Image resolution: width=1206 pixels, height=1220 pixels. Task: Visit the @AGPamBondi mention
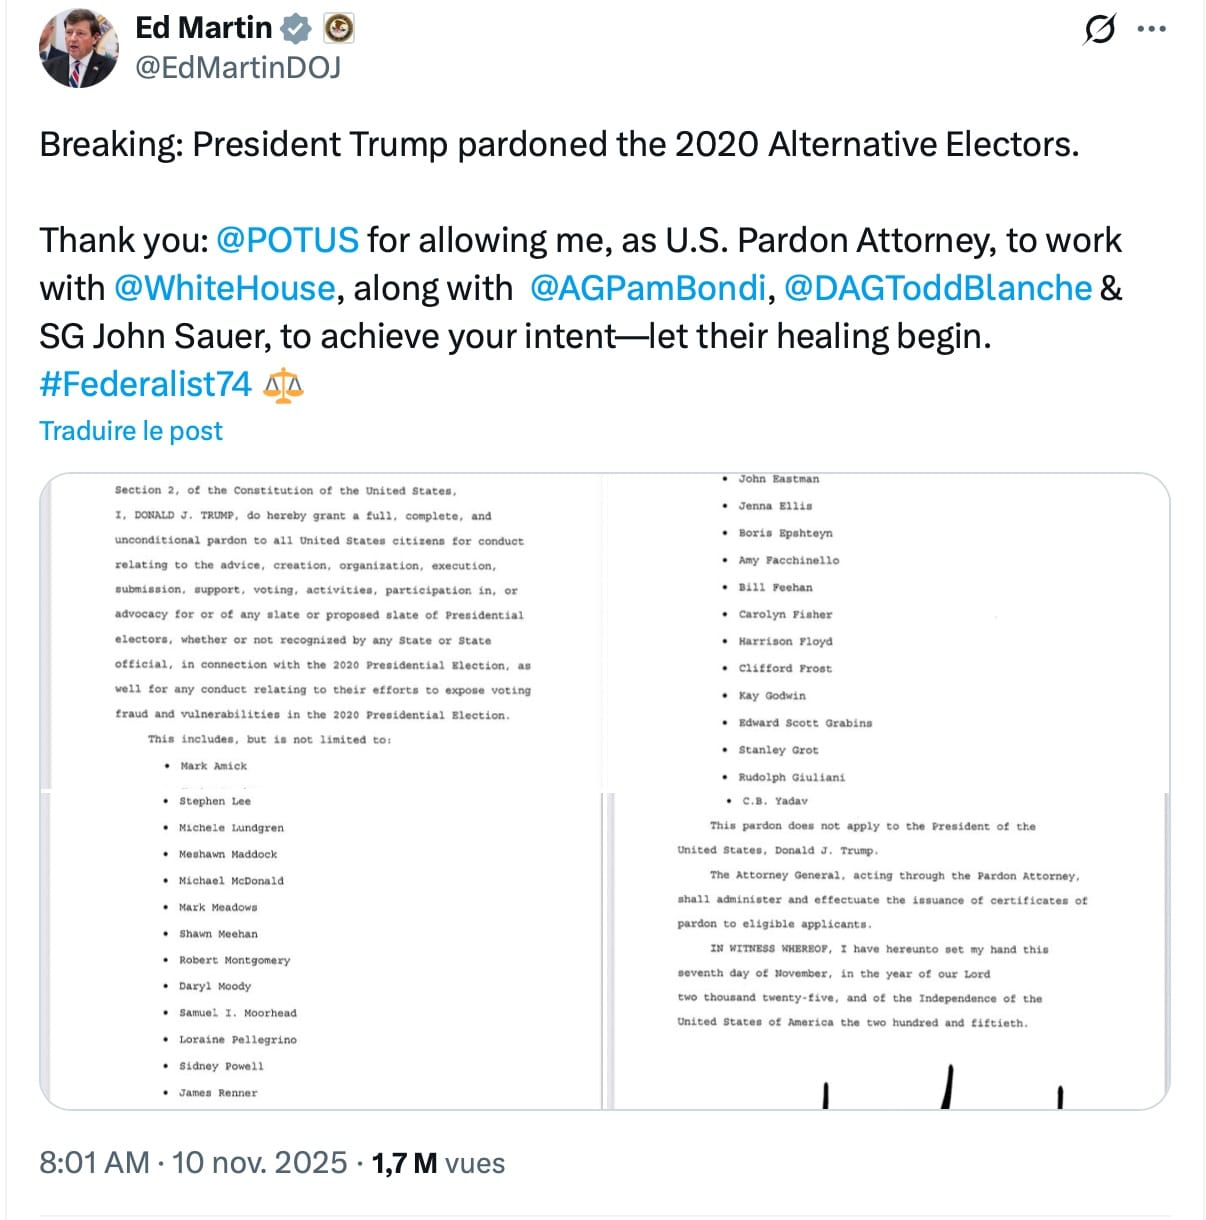coord(647,288)
